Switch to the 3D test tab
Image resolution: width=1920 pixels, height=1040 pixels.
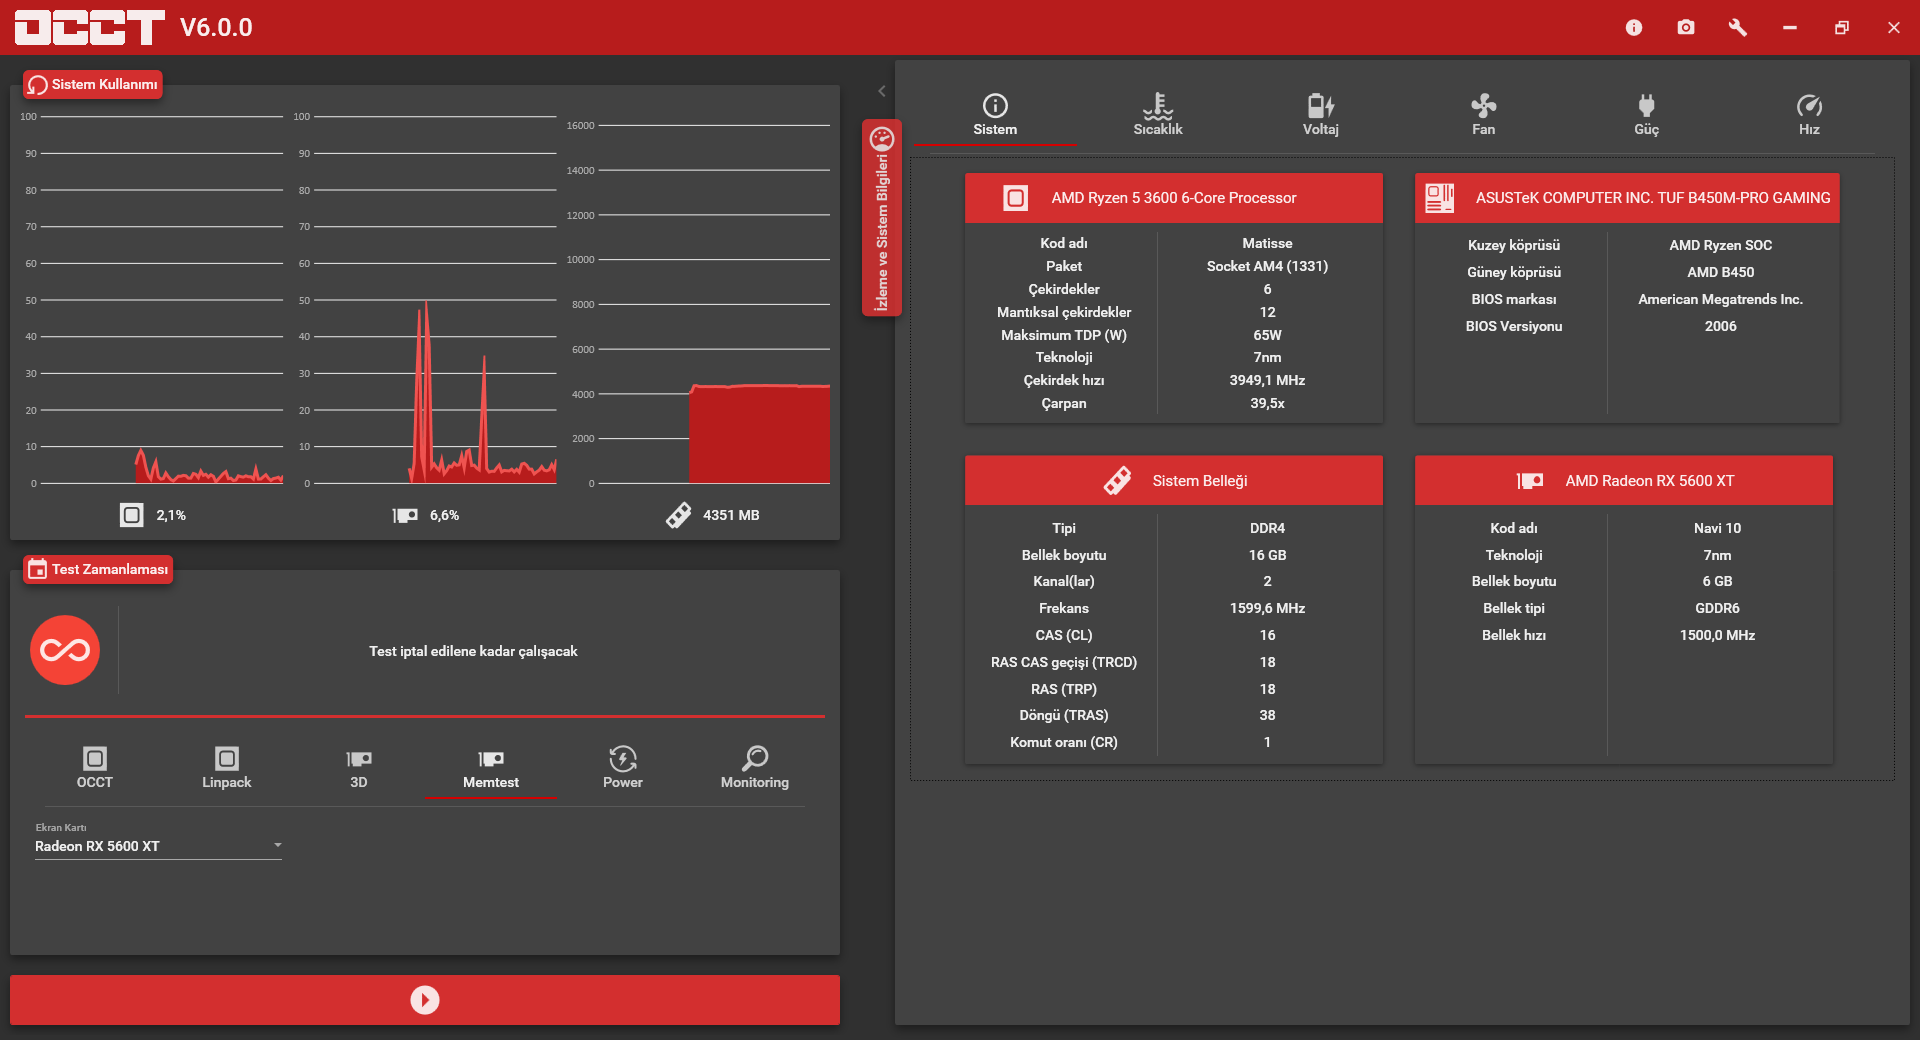click(x=359, y=768)
